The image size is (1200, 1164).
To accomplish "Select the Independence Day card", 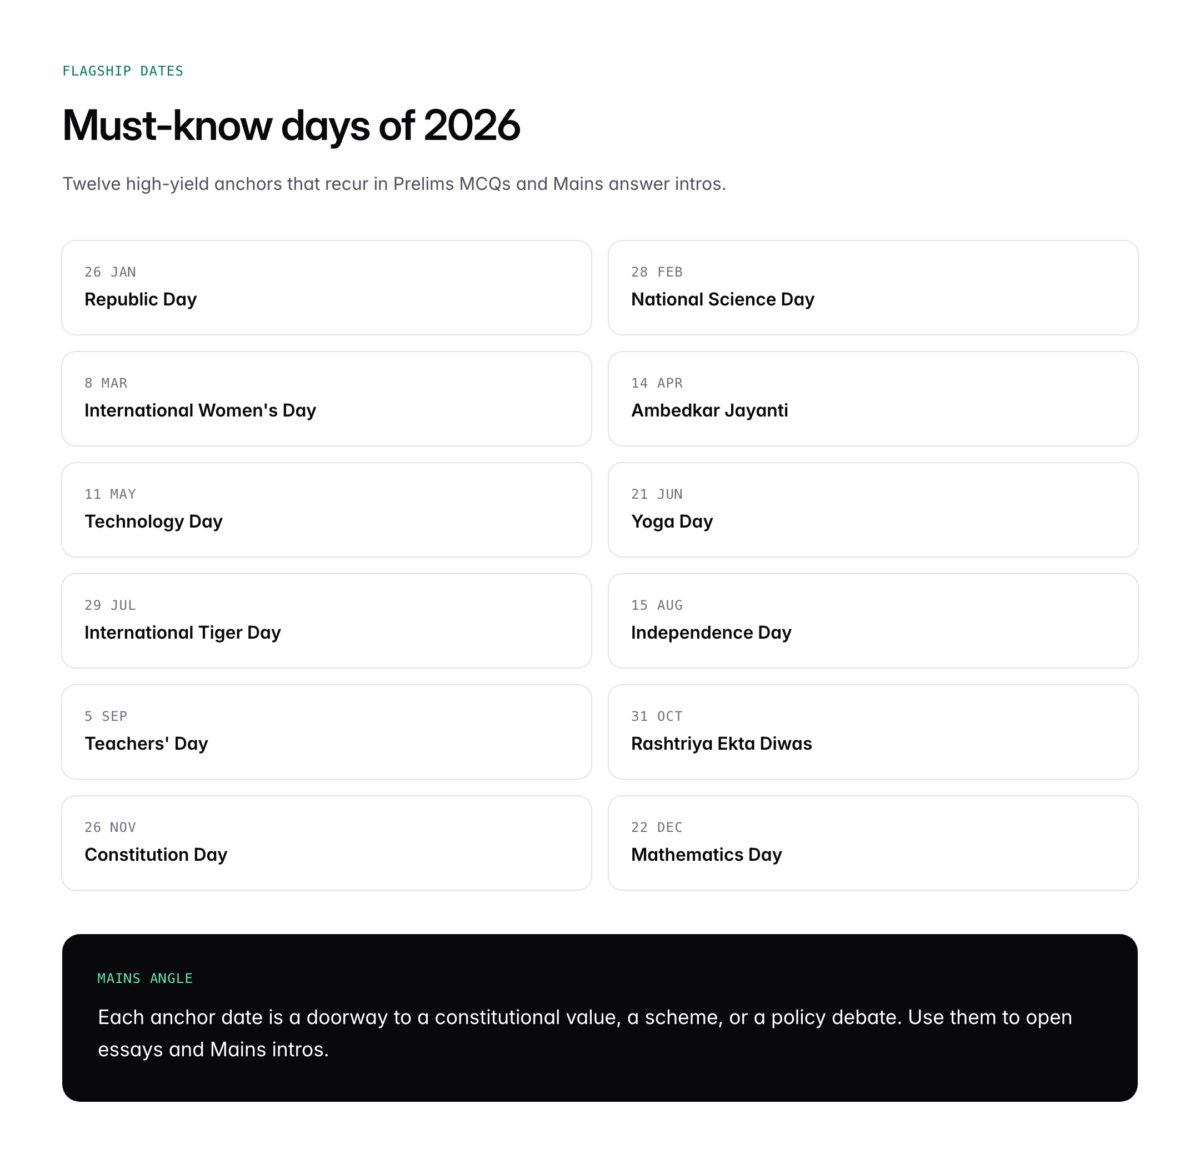I will tap(873, 620).
